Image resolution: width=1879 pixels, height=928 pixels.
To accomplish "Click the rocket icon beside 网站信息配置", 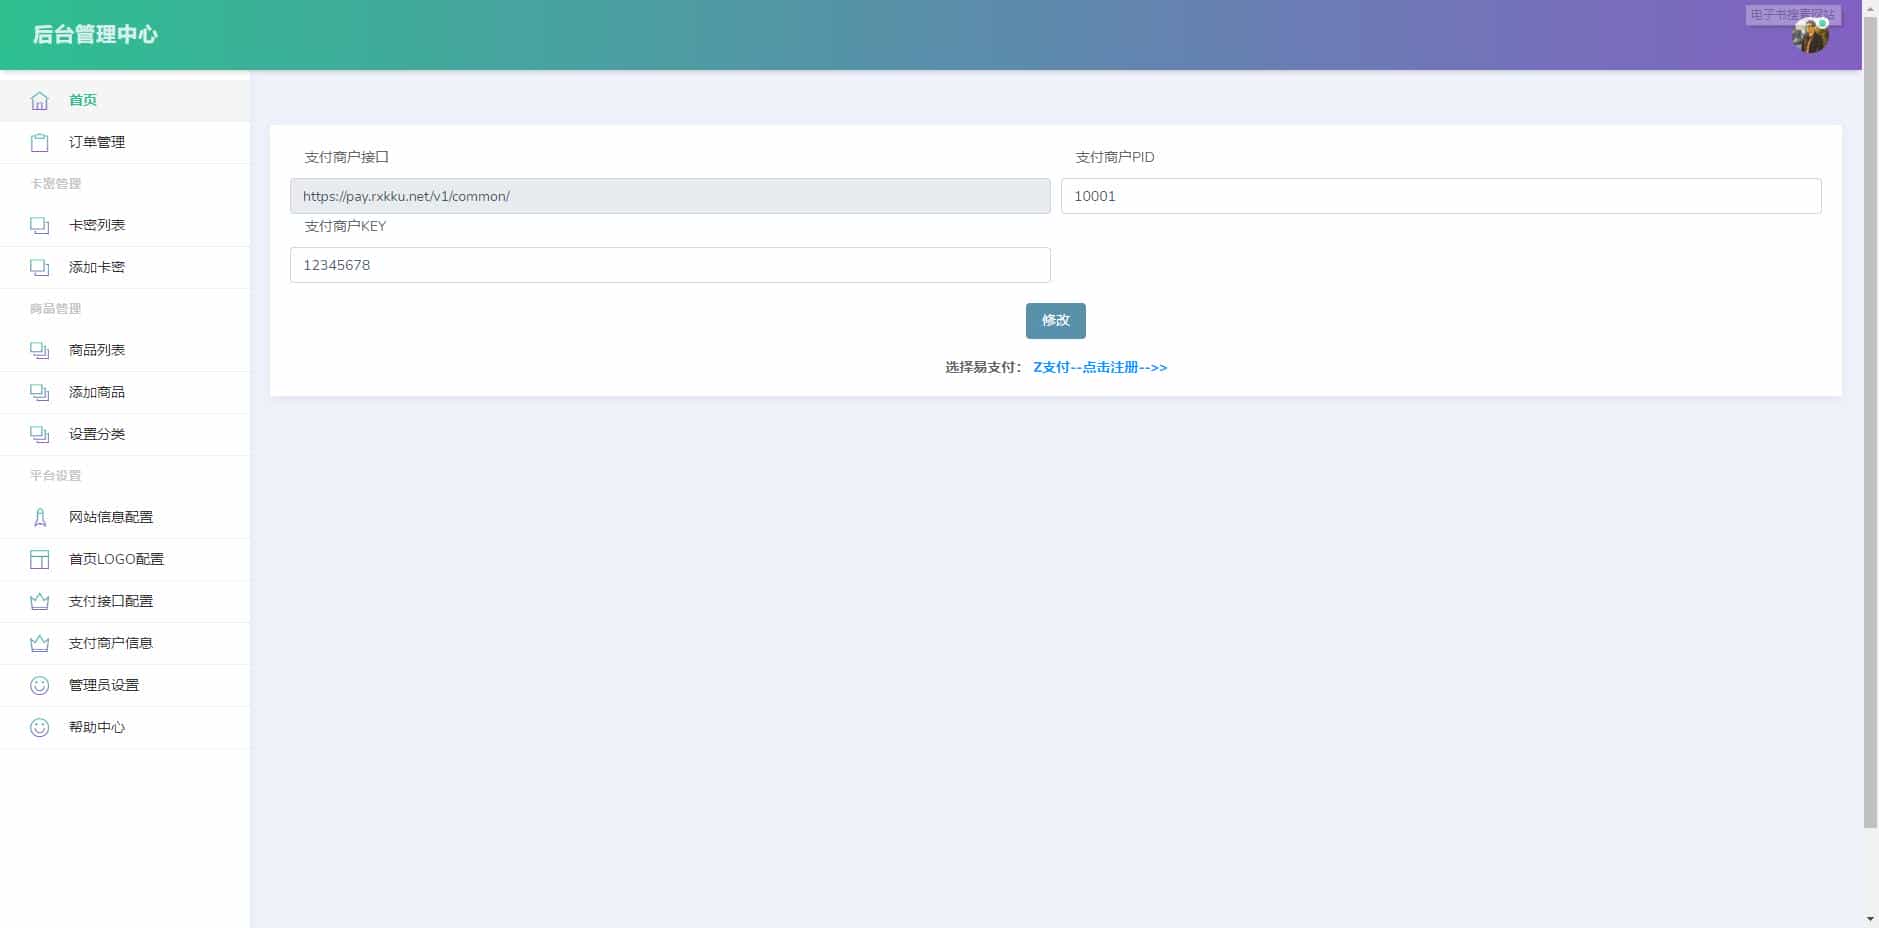I will pos(40,518).
